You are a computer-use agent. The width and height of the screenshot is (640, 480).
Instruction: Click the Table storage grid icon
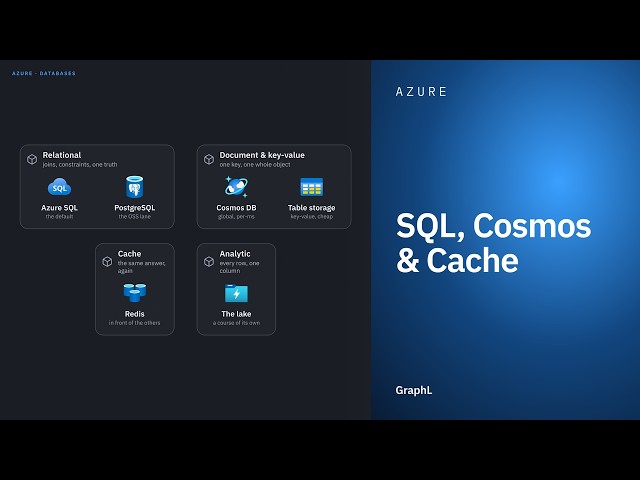(311, 187)
